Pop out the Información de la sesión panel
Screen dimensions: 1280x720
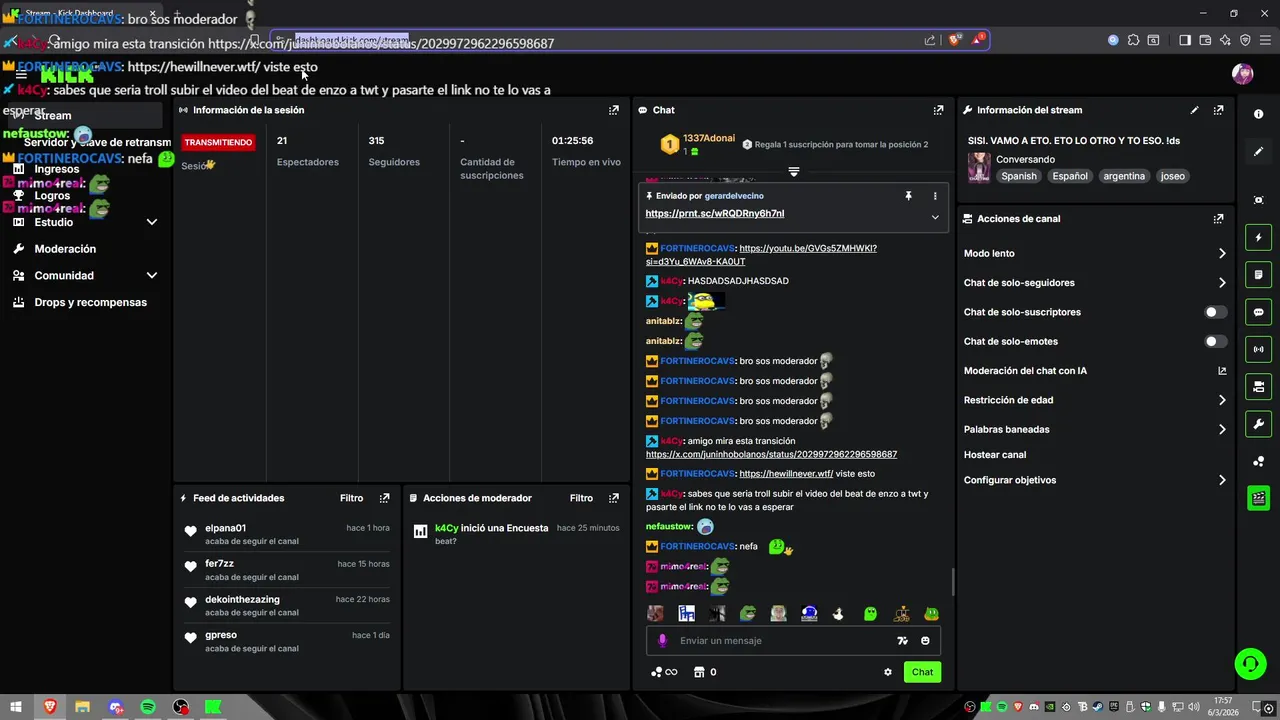pos(614,110)
